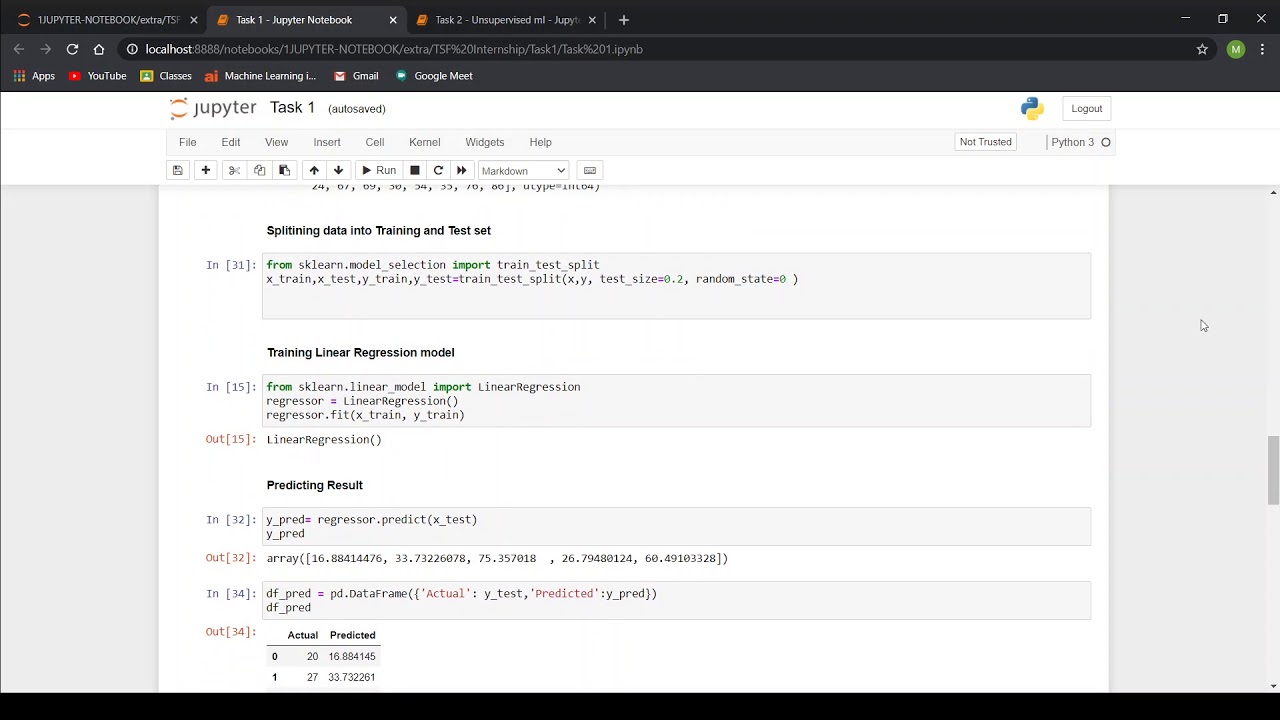Save the notebook with the floppy disk icon
The height and width of the screenshot is (720, 1280).
(177, 170)
